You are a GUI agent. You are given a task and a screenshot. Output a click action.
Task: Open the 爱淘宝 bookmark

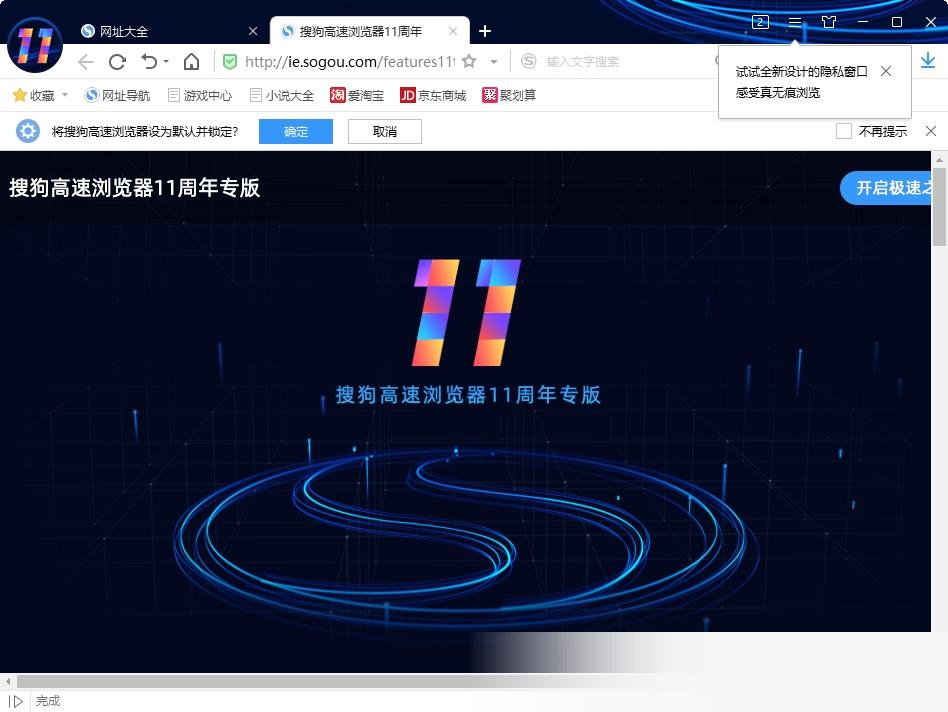pos(357,95)
